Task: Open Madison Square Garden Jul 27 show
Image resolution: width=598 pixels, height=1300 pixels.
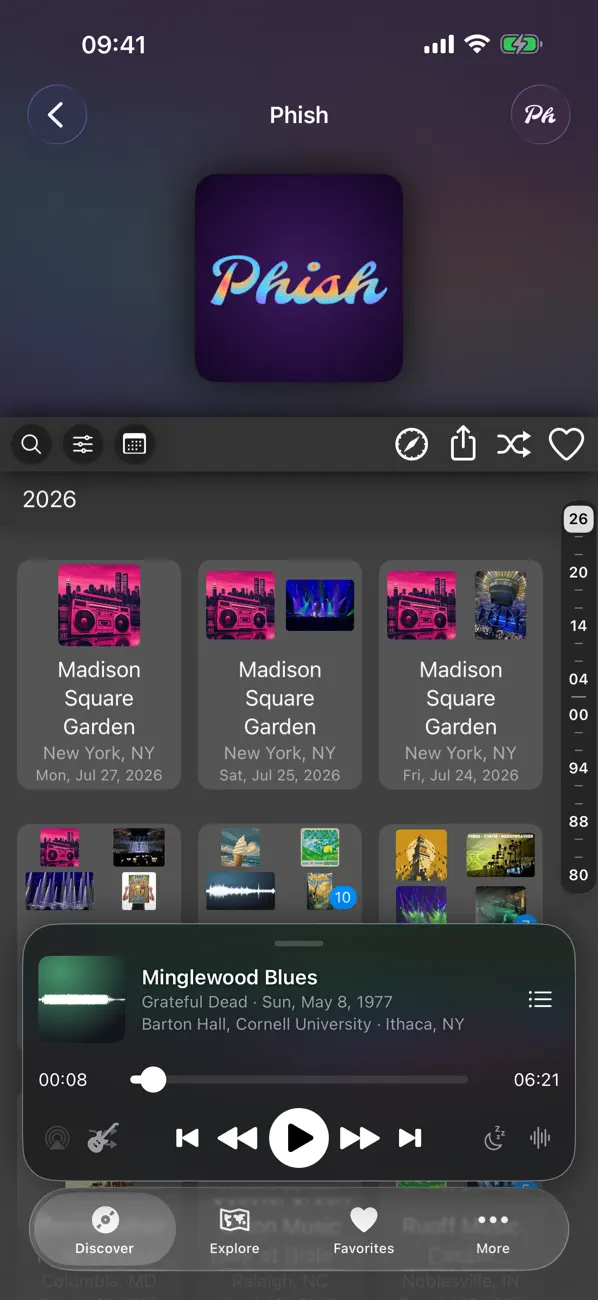Action: pyautogui.click(x=99, y=675)
